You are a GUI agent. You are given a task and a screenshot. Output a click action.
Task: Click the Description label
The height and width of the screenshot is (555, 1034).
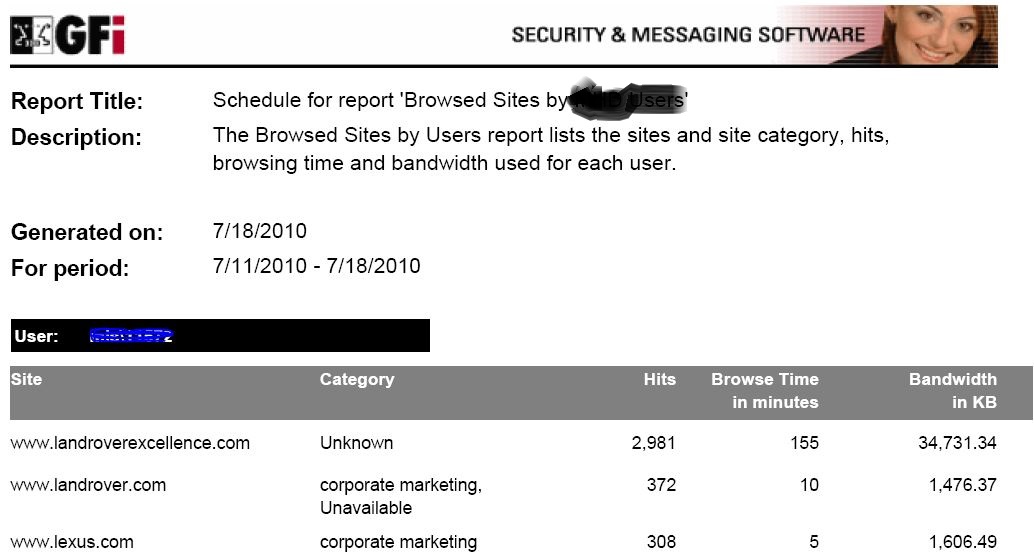click(76, 137)
